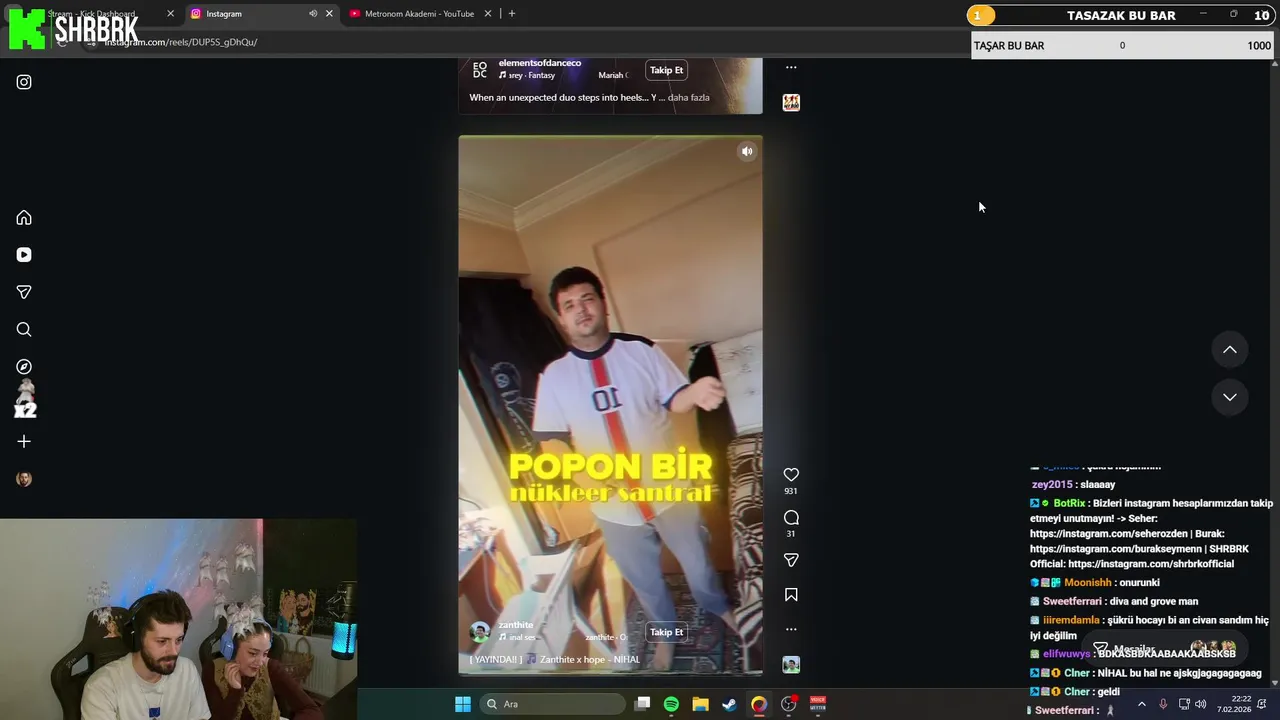Open the notifications bell in taskbar
1280x720 pixels.
[x=1262, y=704]
